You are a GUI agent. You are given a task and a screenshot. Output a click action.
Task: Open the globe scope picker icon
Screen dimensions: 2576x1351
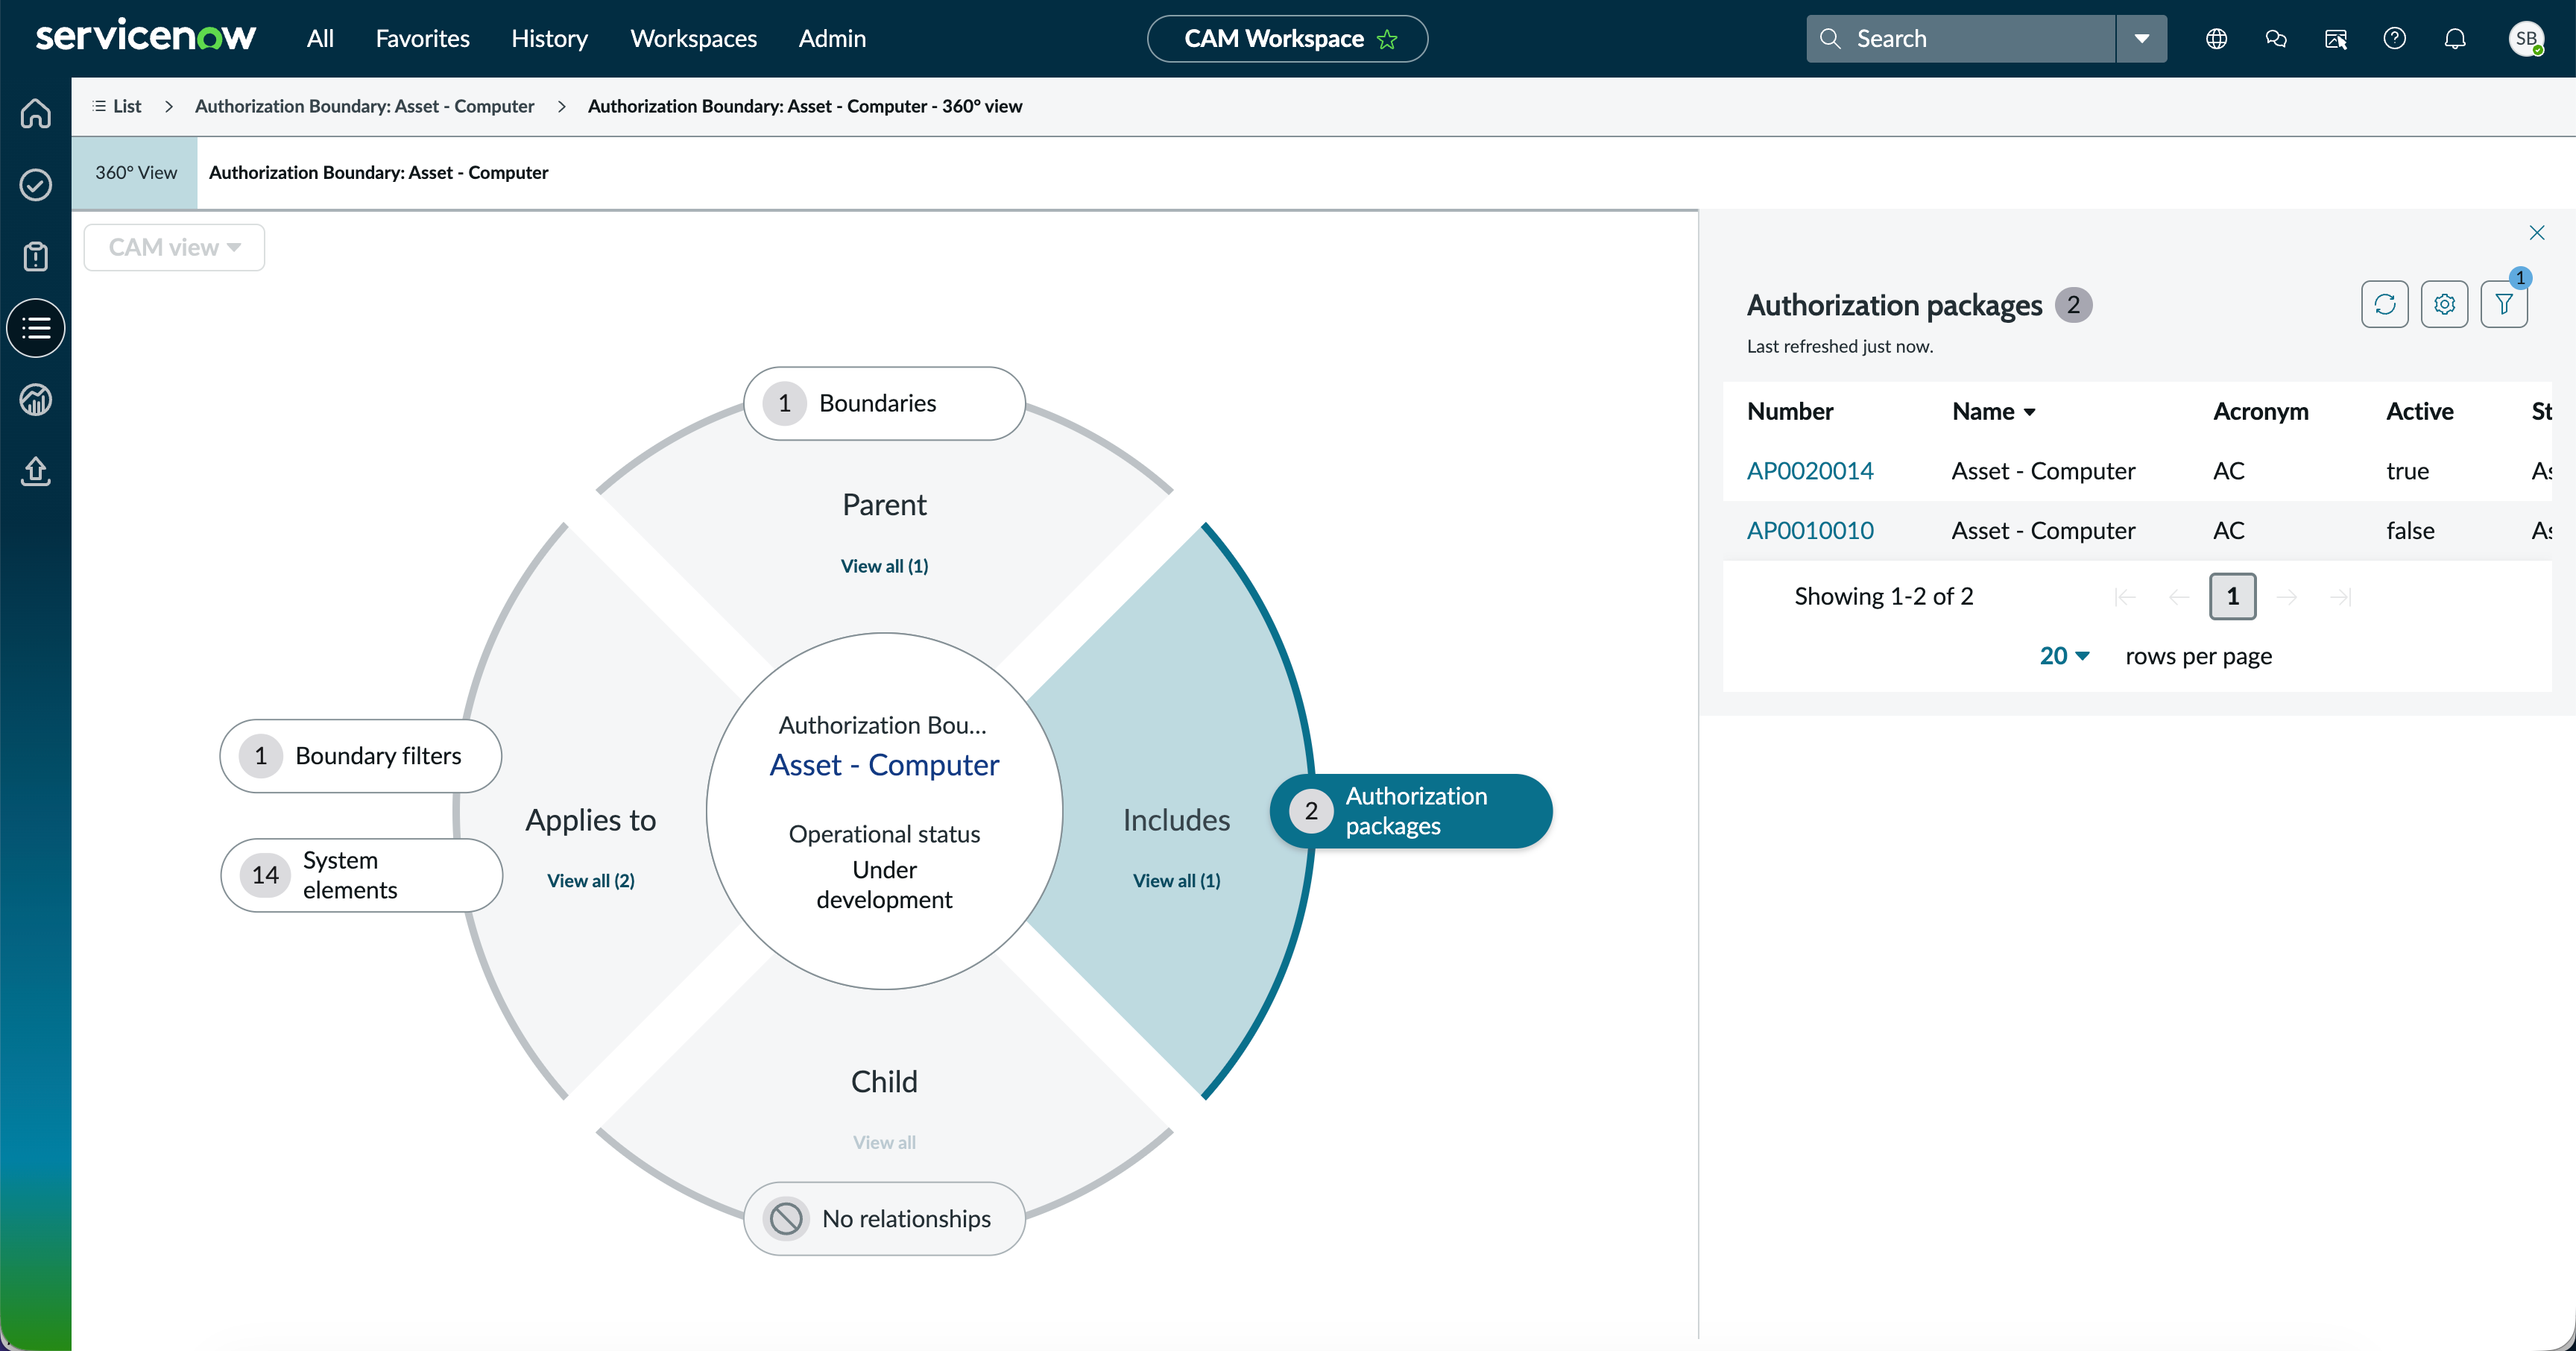point(2217,39)
